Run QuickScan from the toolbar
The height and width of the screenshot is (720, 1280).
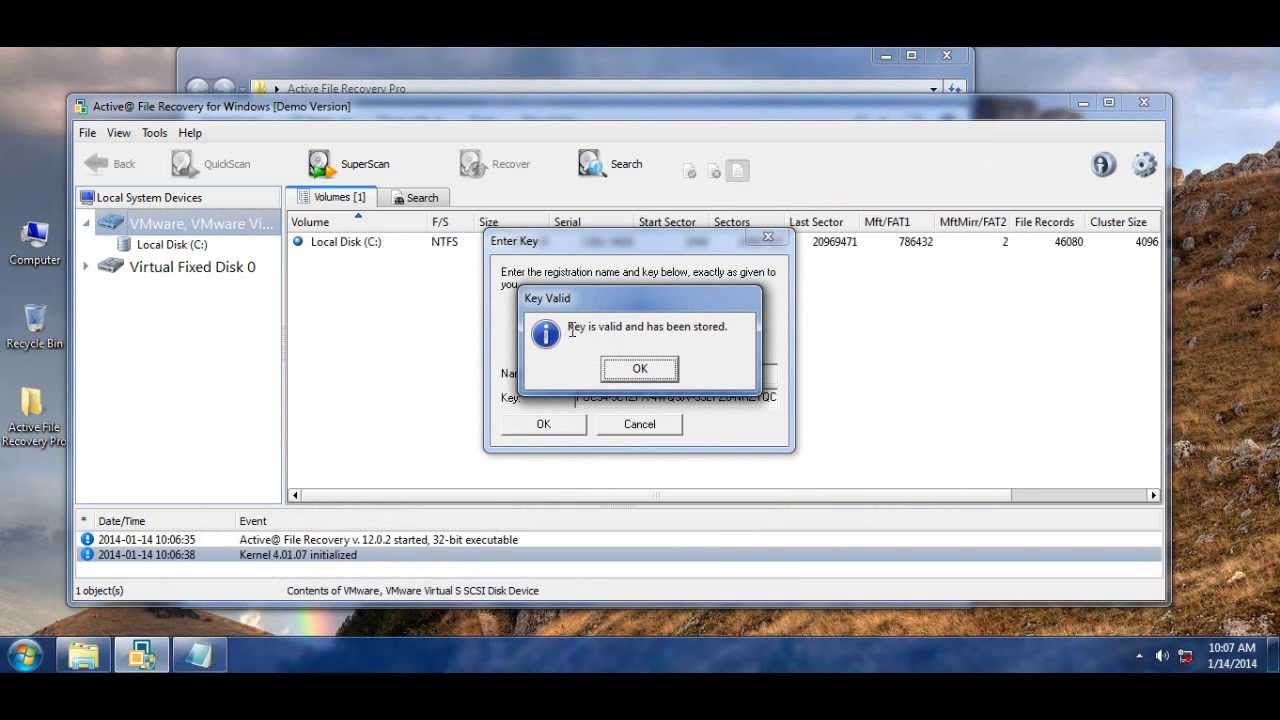211,164
